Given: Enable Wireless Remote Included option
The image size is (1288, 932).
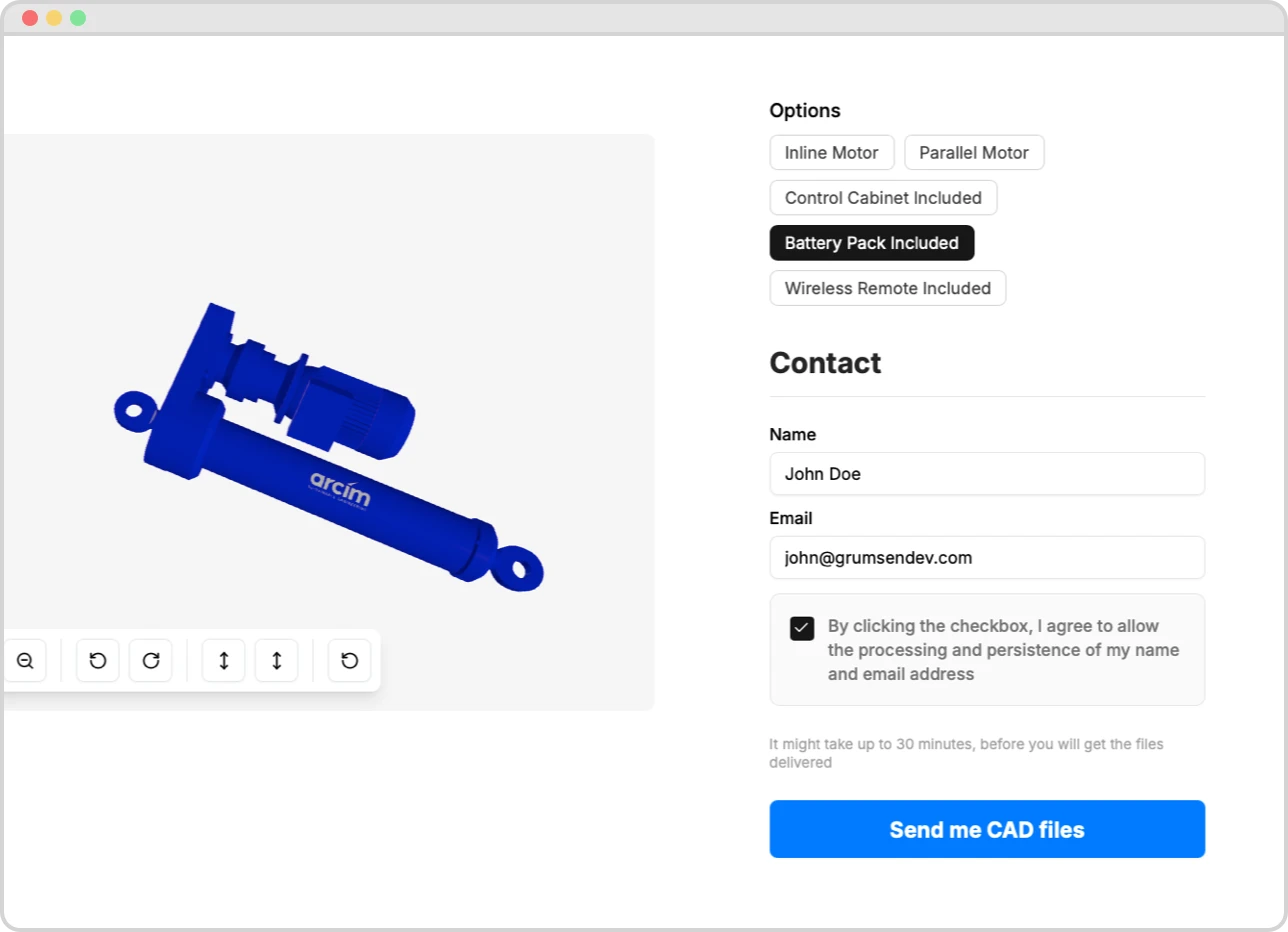Looking at the screenshot, I should tap(888, 288).
